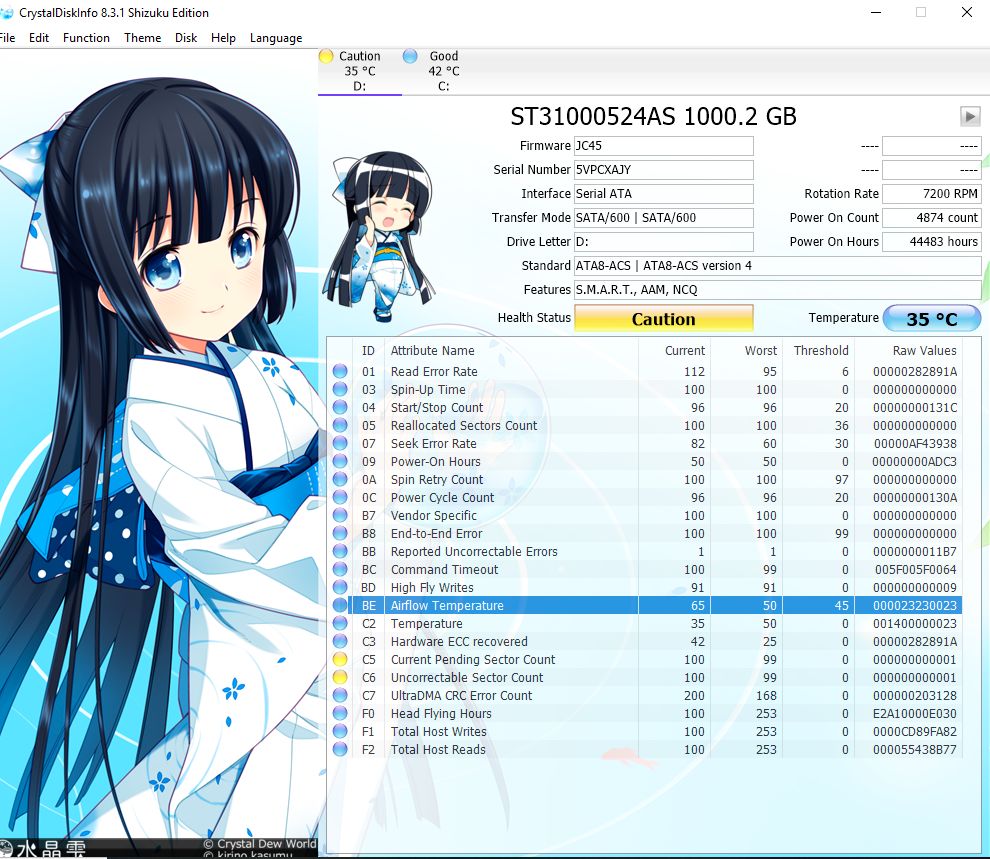Image resolution: width=990 pixels, height=859 pixels.
Task: Click the 35 °C temperature button
Action: pyautogui.click(x=932, y=318)
